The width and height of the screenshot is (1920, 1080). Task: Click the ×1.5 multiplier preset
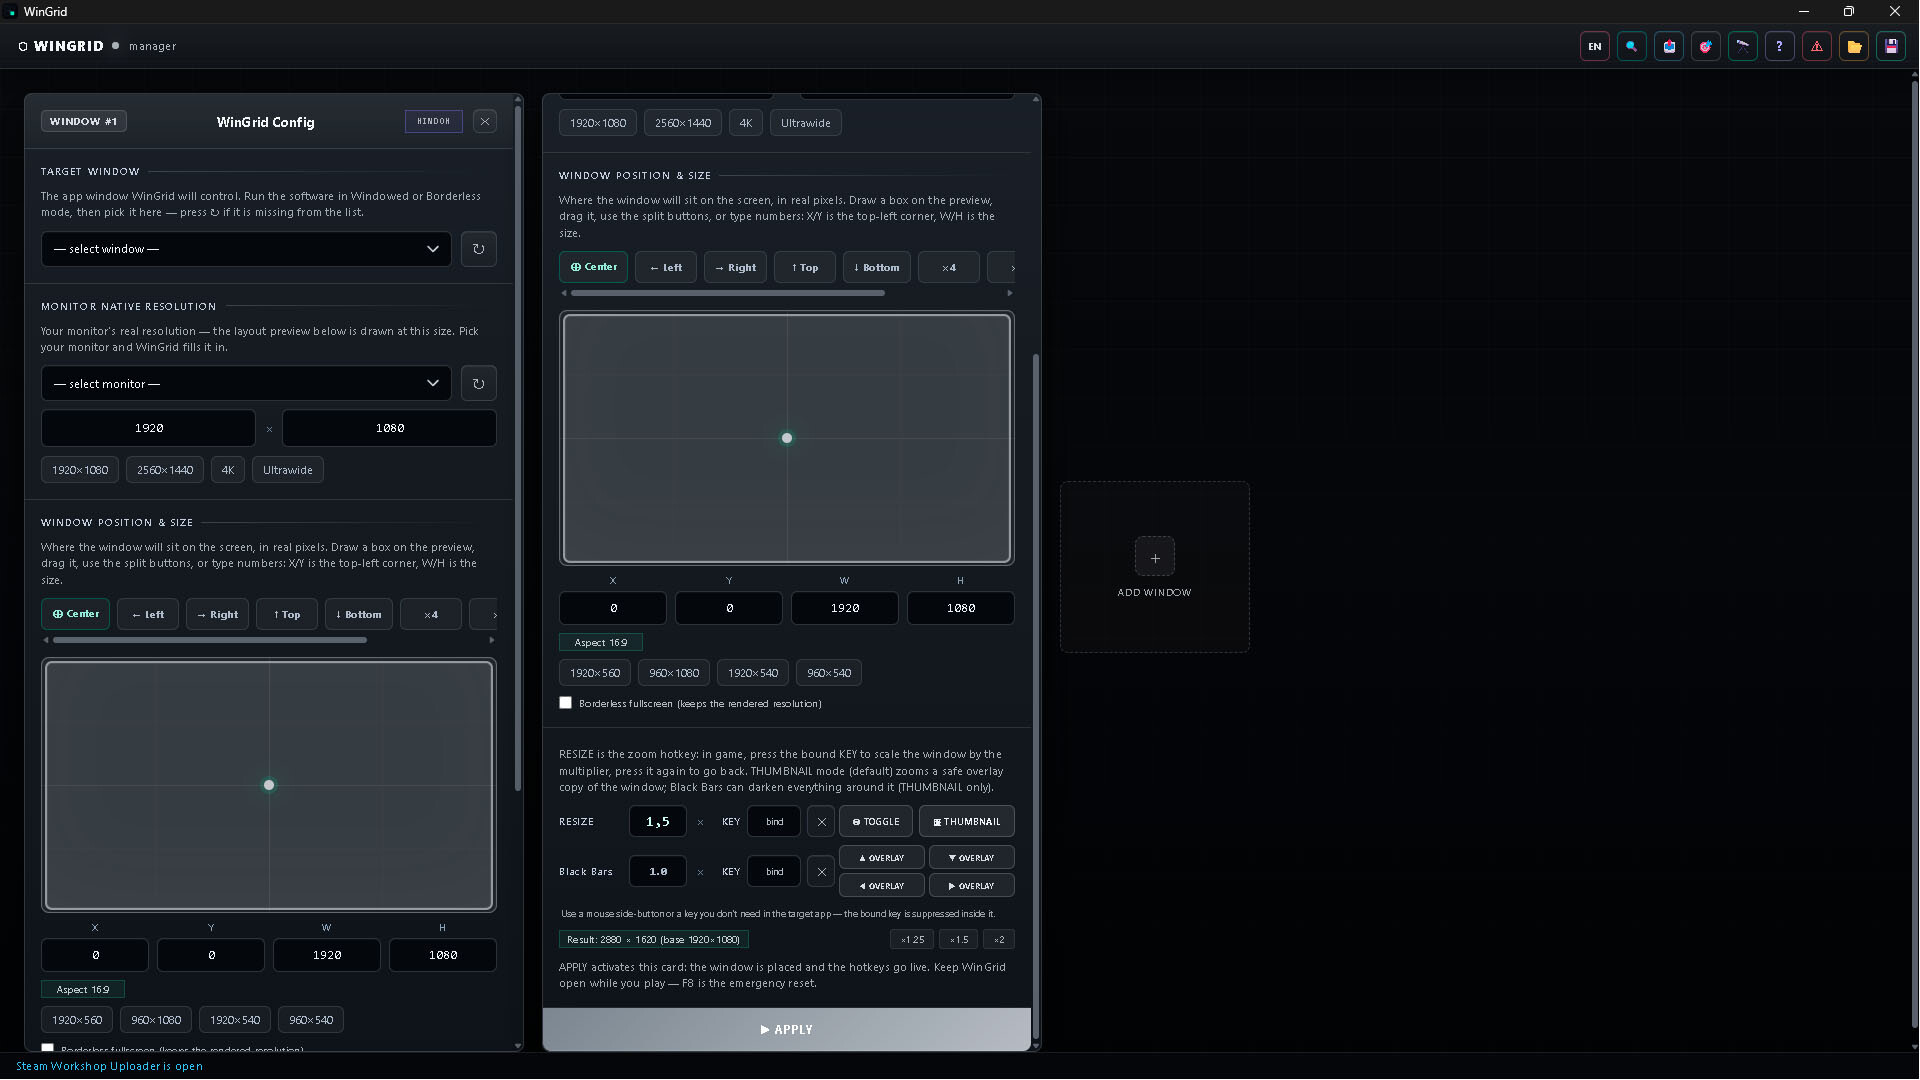click(x=958, y=940)
